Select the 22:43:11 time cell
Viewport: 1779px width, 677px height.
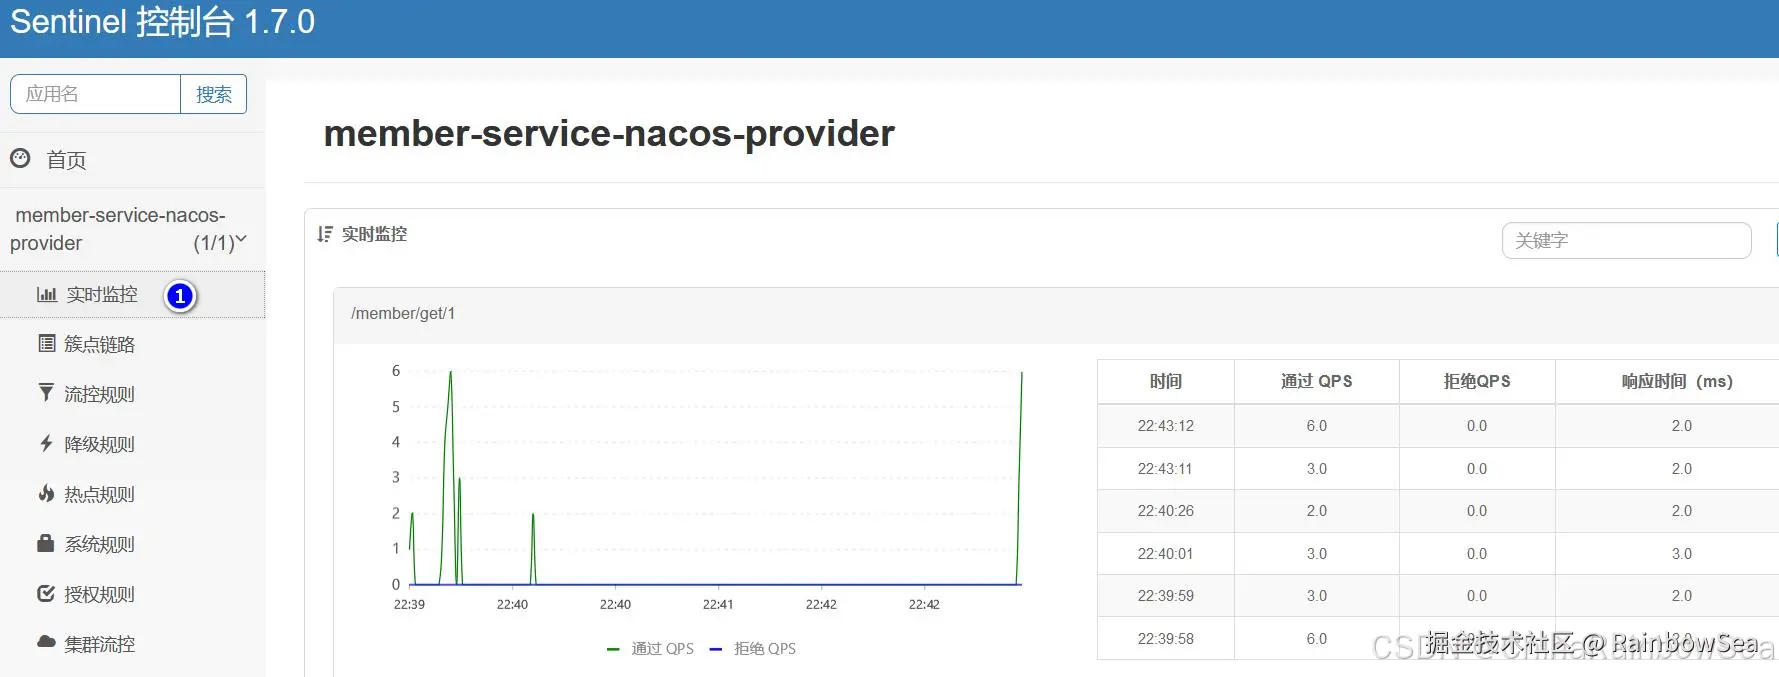click(1166, 469)
